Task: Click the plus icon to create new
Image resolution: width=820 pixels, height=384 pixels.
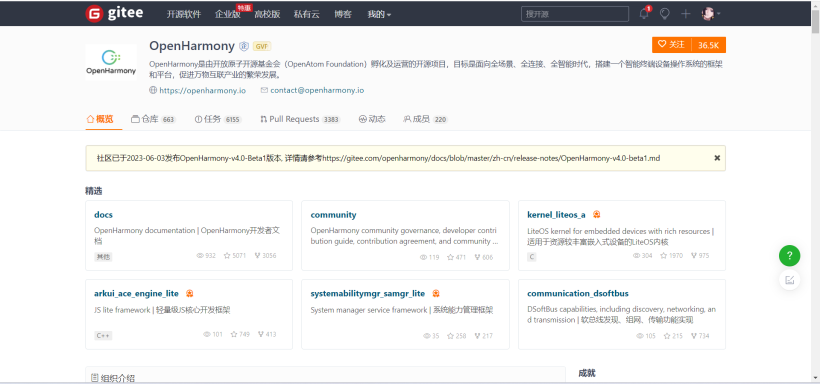Action: 686,14
